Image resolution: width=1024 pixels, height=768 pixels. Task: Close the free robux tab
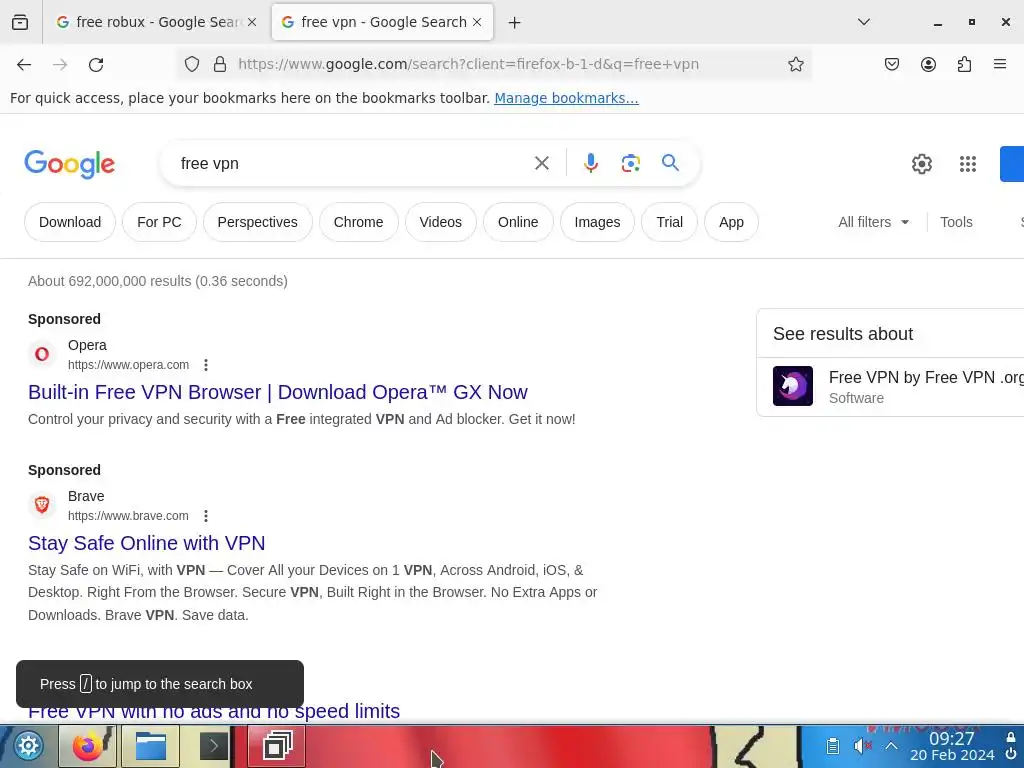tap(252, 22)
